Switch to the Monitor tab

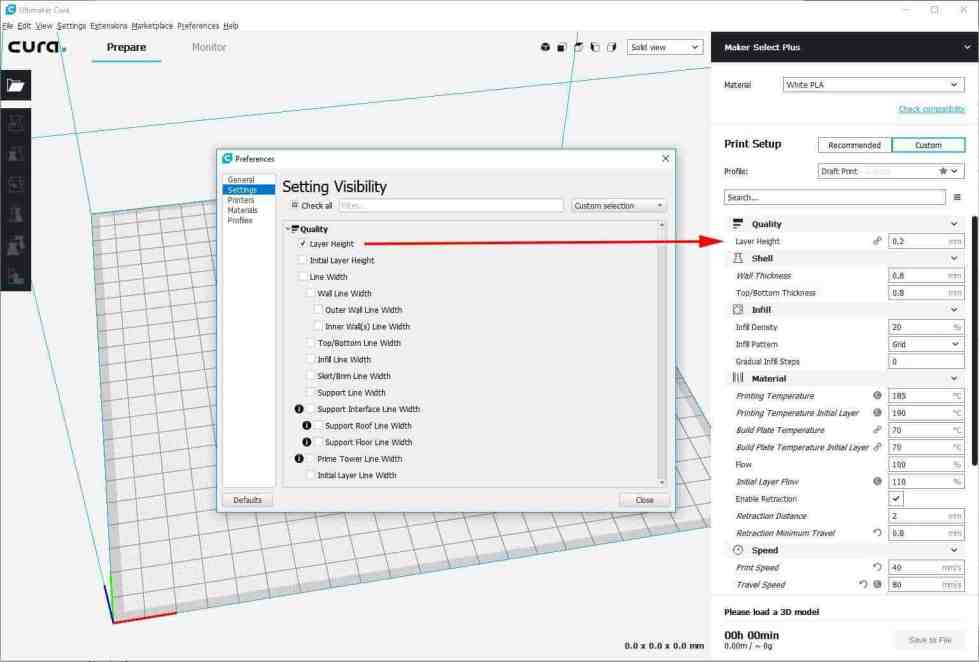point(209,47)
